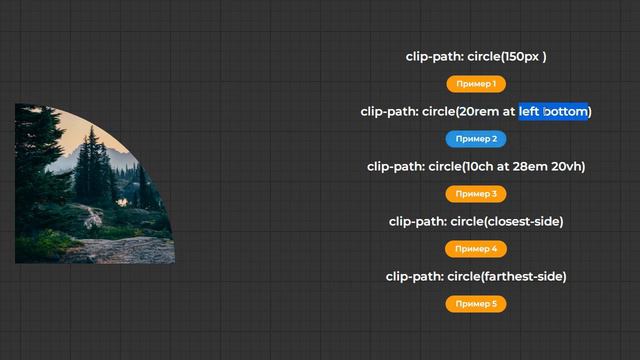This screenshot has height=360, width=640.
Task: Click the text clip-path: circle(10ch at 28em 20vh)
Action: pos(476,167)
